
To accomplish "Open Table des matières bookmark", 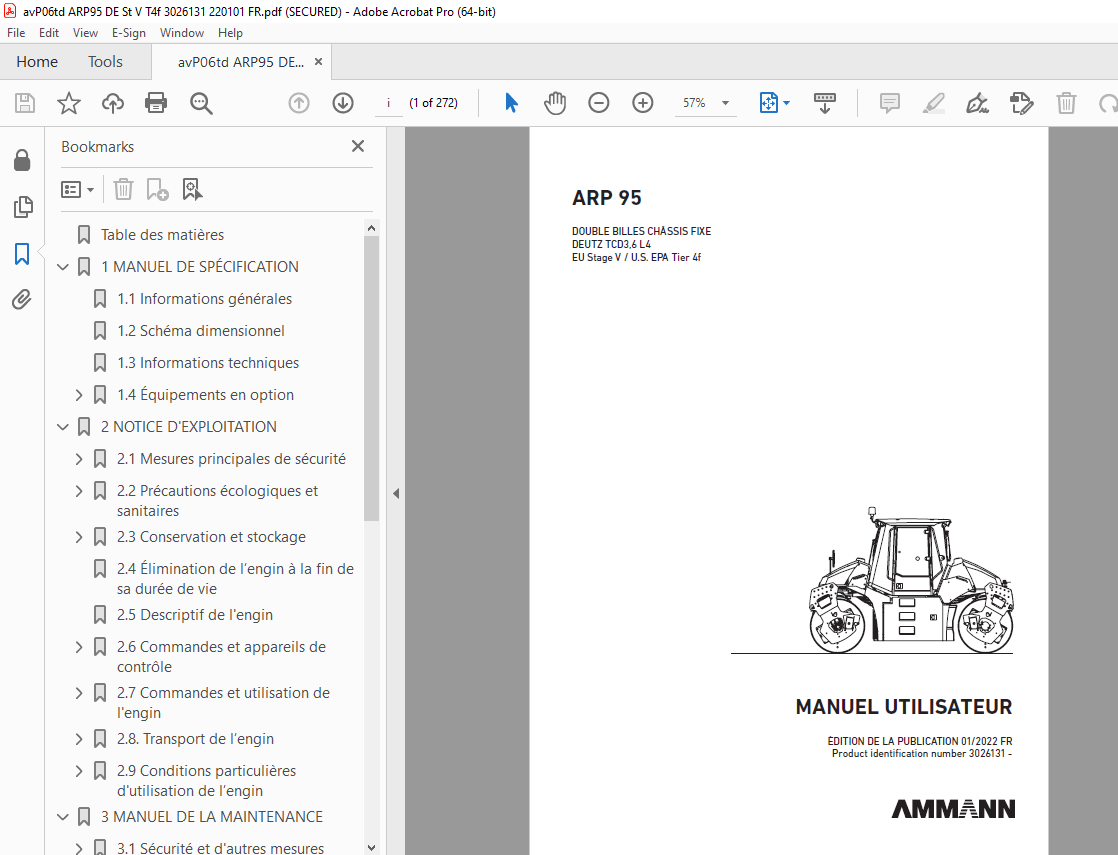I will click(x=162, y=235).
